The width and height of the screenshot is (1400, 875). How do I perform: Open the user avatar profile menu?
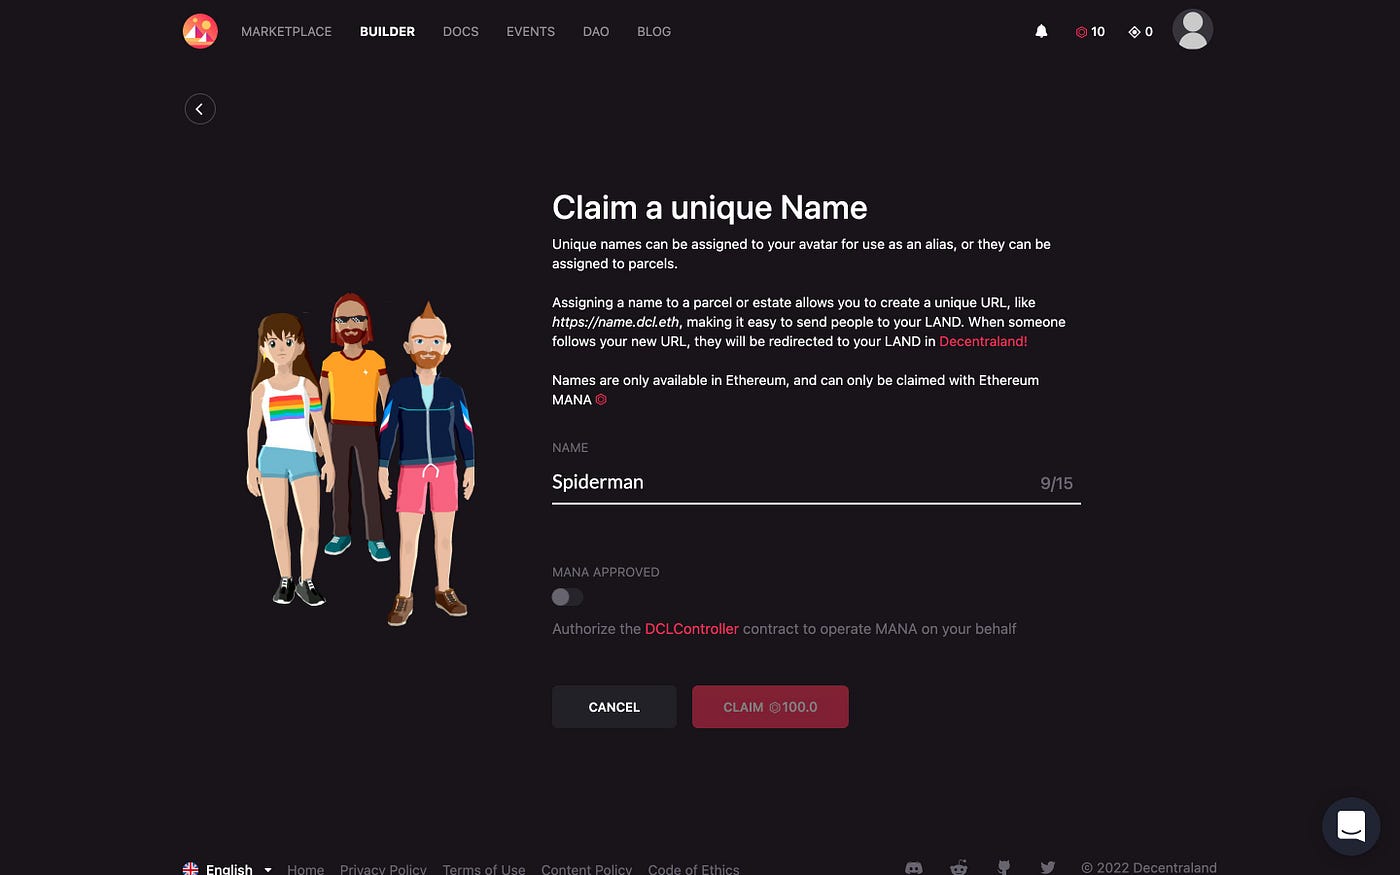tap(1192, 29)
